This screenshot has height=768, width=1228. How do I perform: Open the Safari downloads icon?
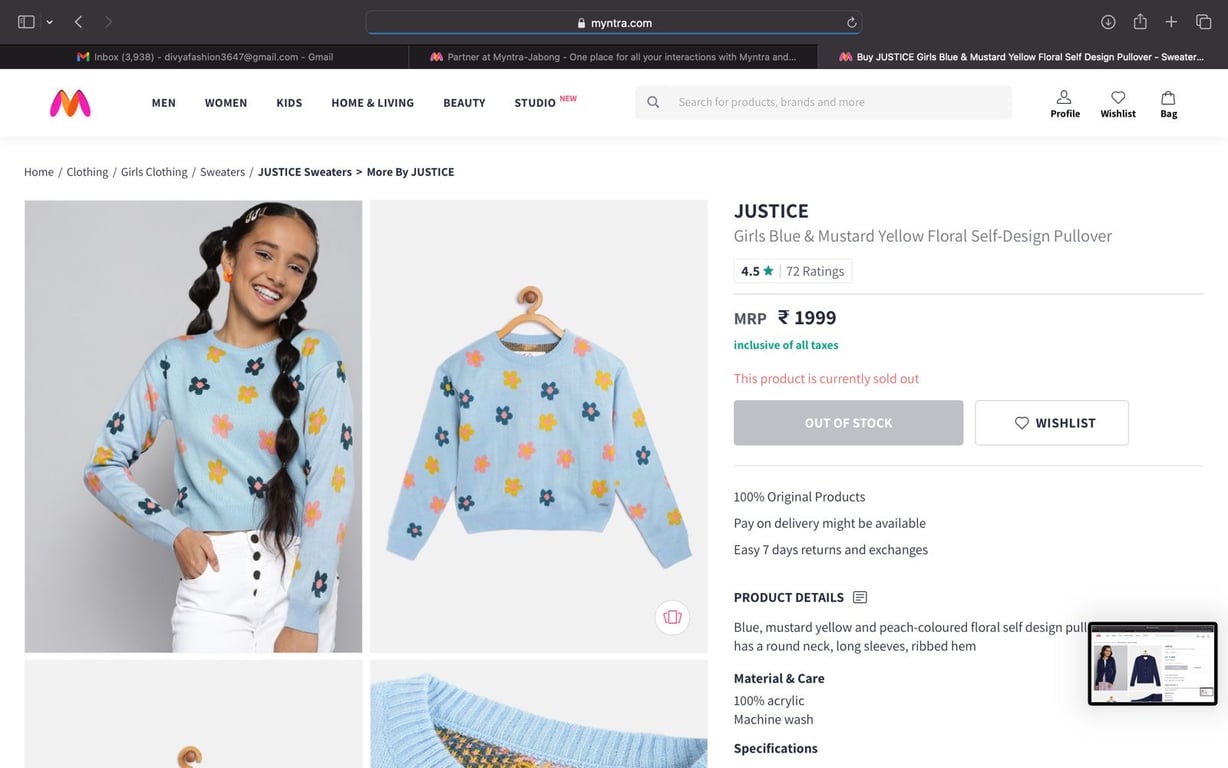(x=1108, y=22)
